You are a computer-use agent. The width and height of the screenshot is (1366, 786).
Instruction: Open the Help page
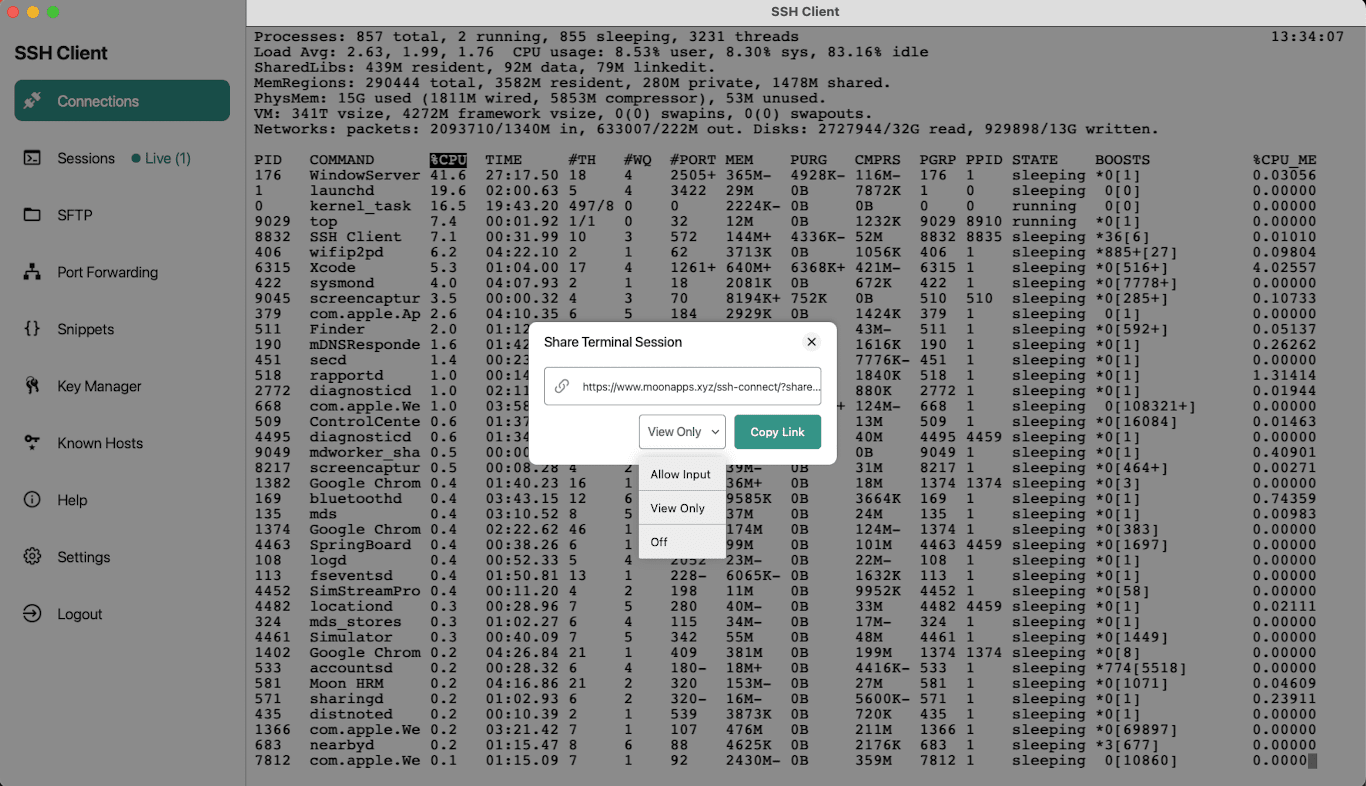(72, 500)
